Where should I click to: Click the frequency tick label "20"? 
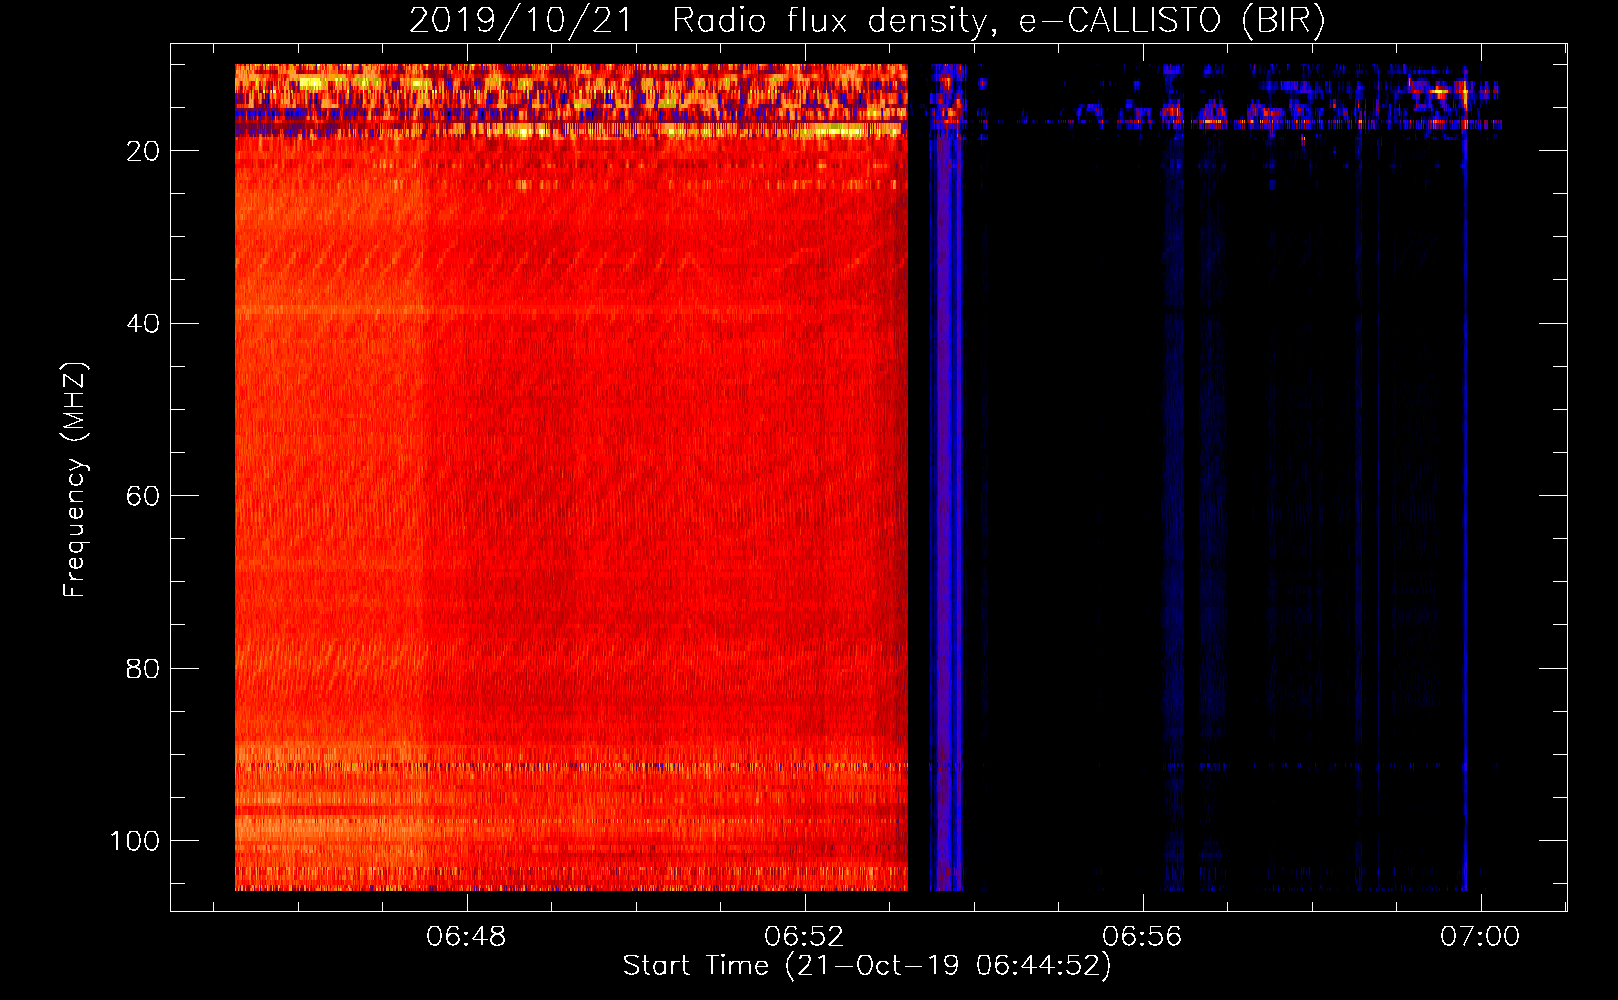[143, 151]
